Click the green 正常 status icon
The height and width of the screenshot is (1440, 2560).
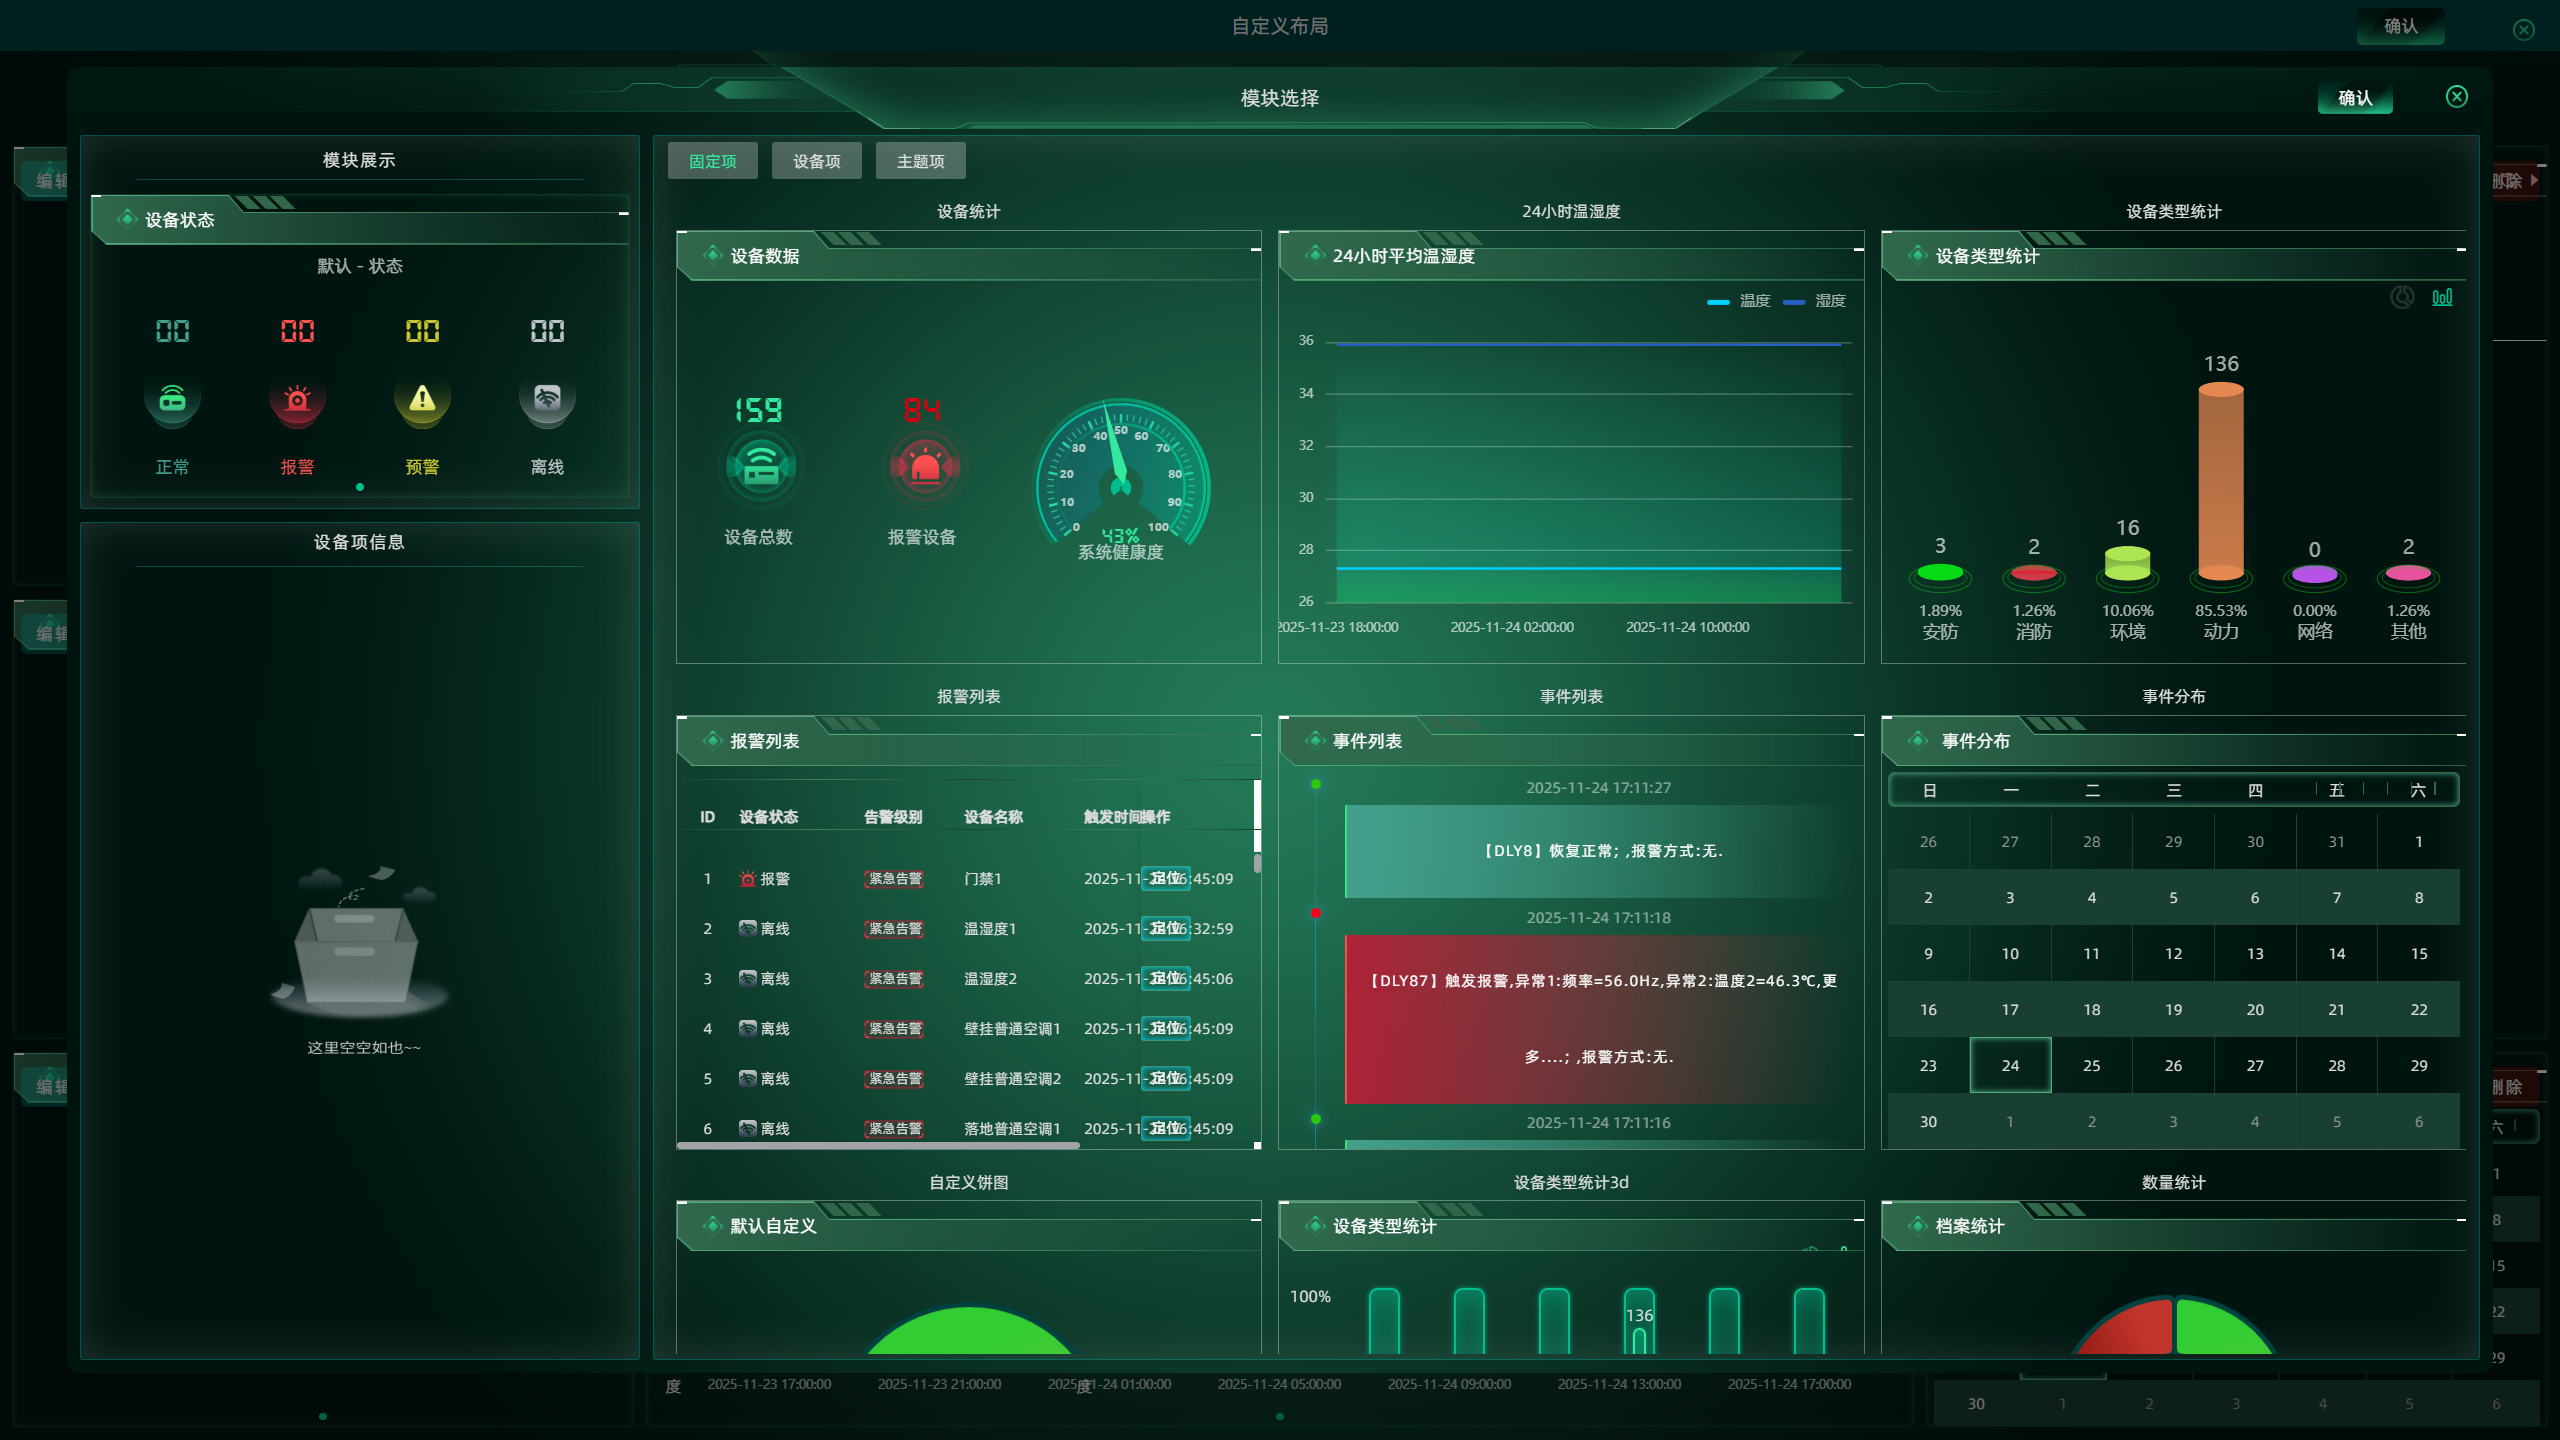pos(172,399)
